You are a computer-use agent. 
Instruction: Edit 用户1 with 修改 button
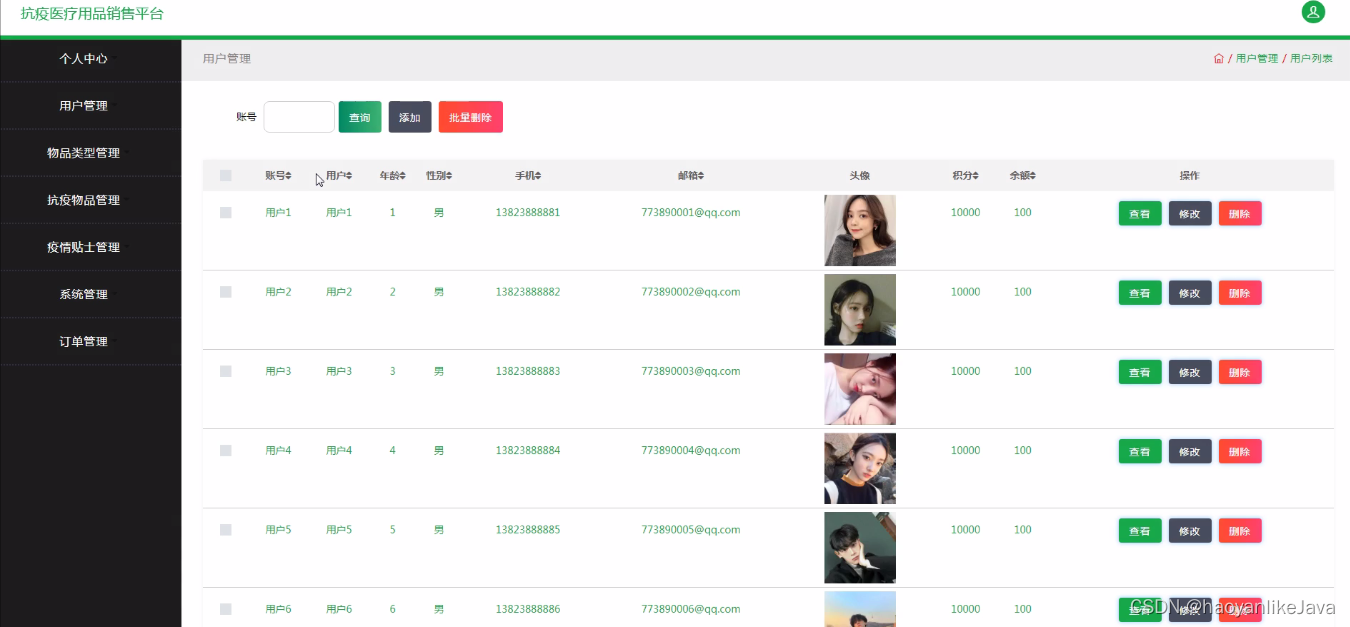[x=1190, y=213]
